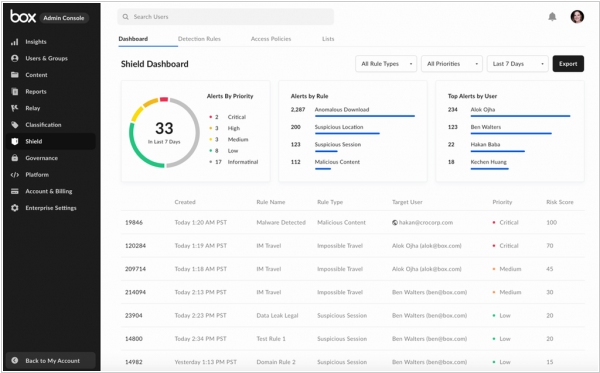Click risk score 100
Viewport: 600px width, 373px height.
click(551, 222)
